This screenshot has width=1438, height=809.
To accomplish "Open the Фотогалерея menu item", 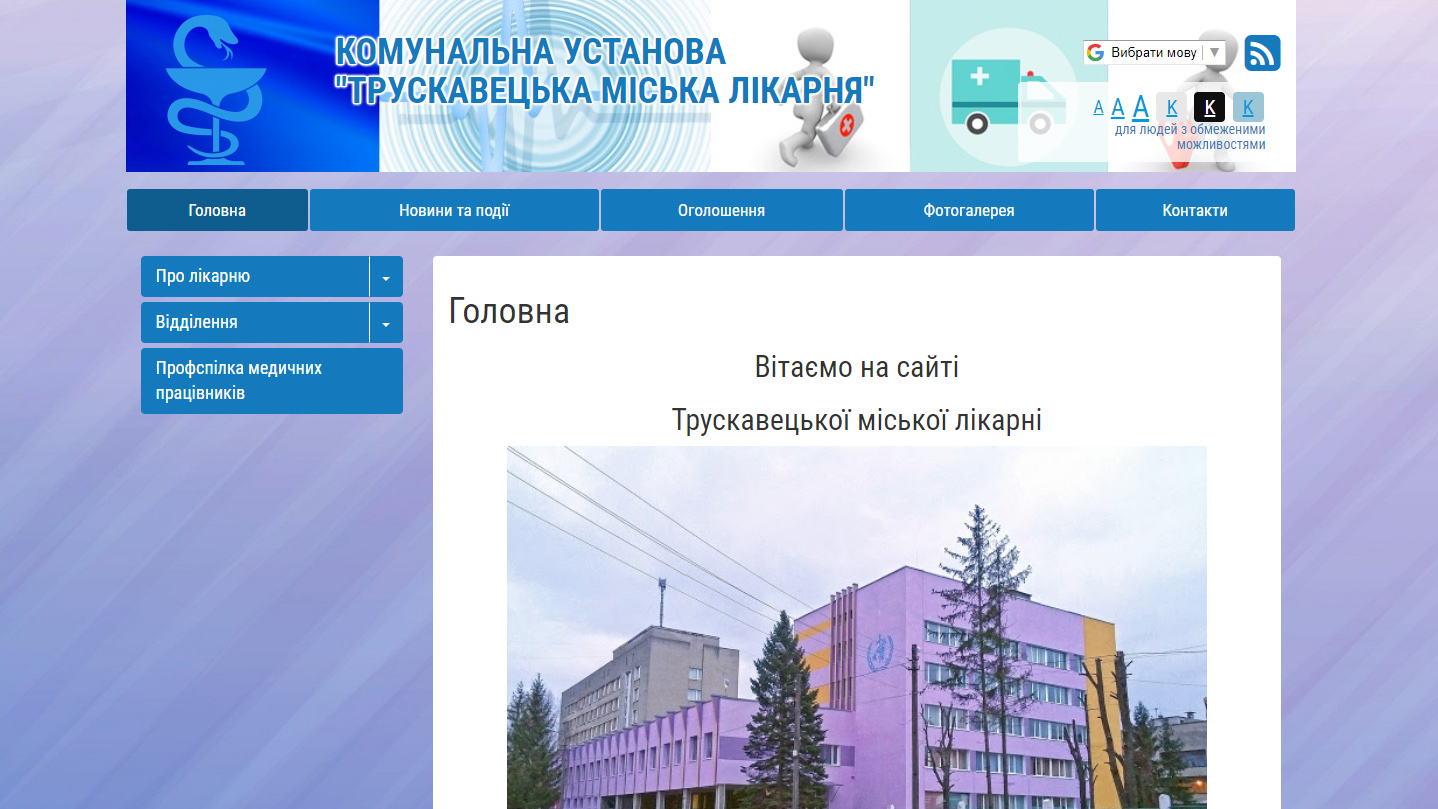I will click(x=969, y=210).
